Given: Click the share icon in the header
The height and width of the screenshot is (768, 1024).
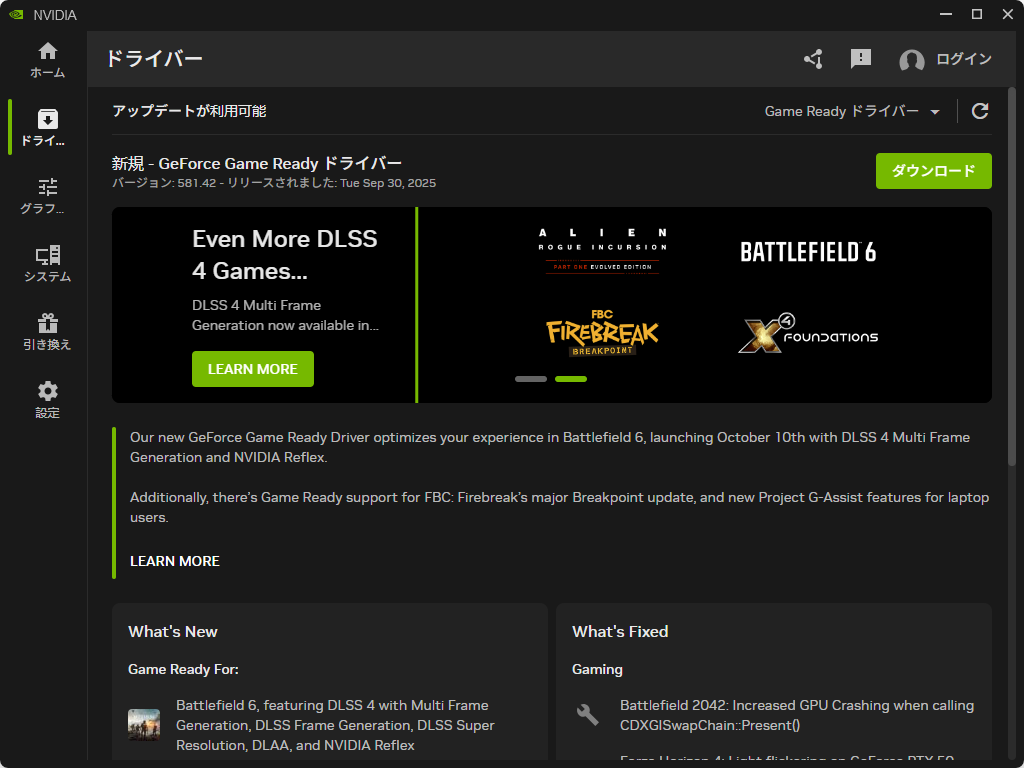Looking at the screenshot, I should point(813,60).
